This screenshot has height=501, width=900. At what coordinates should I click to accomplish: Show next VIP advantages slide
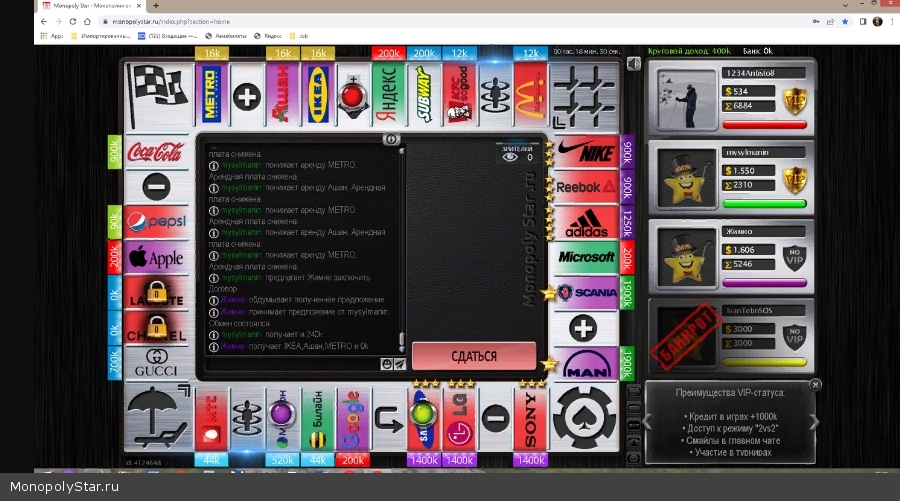tap(813, 422)
